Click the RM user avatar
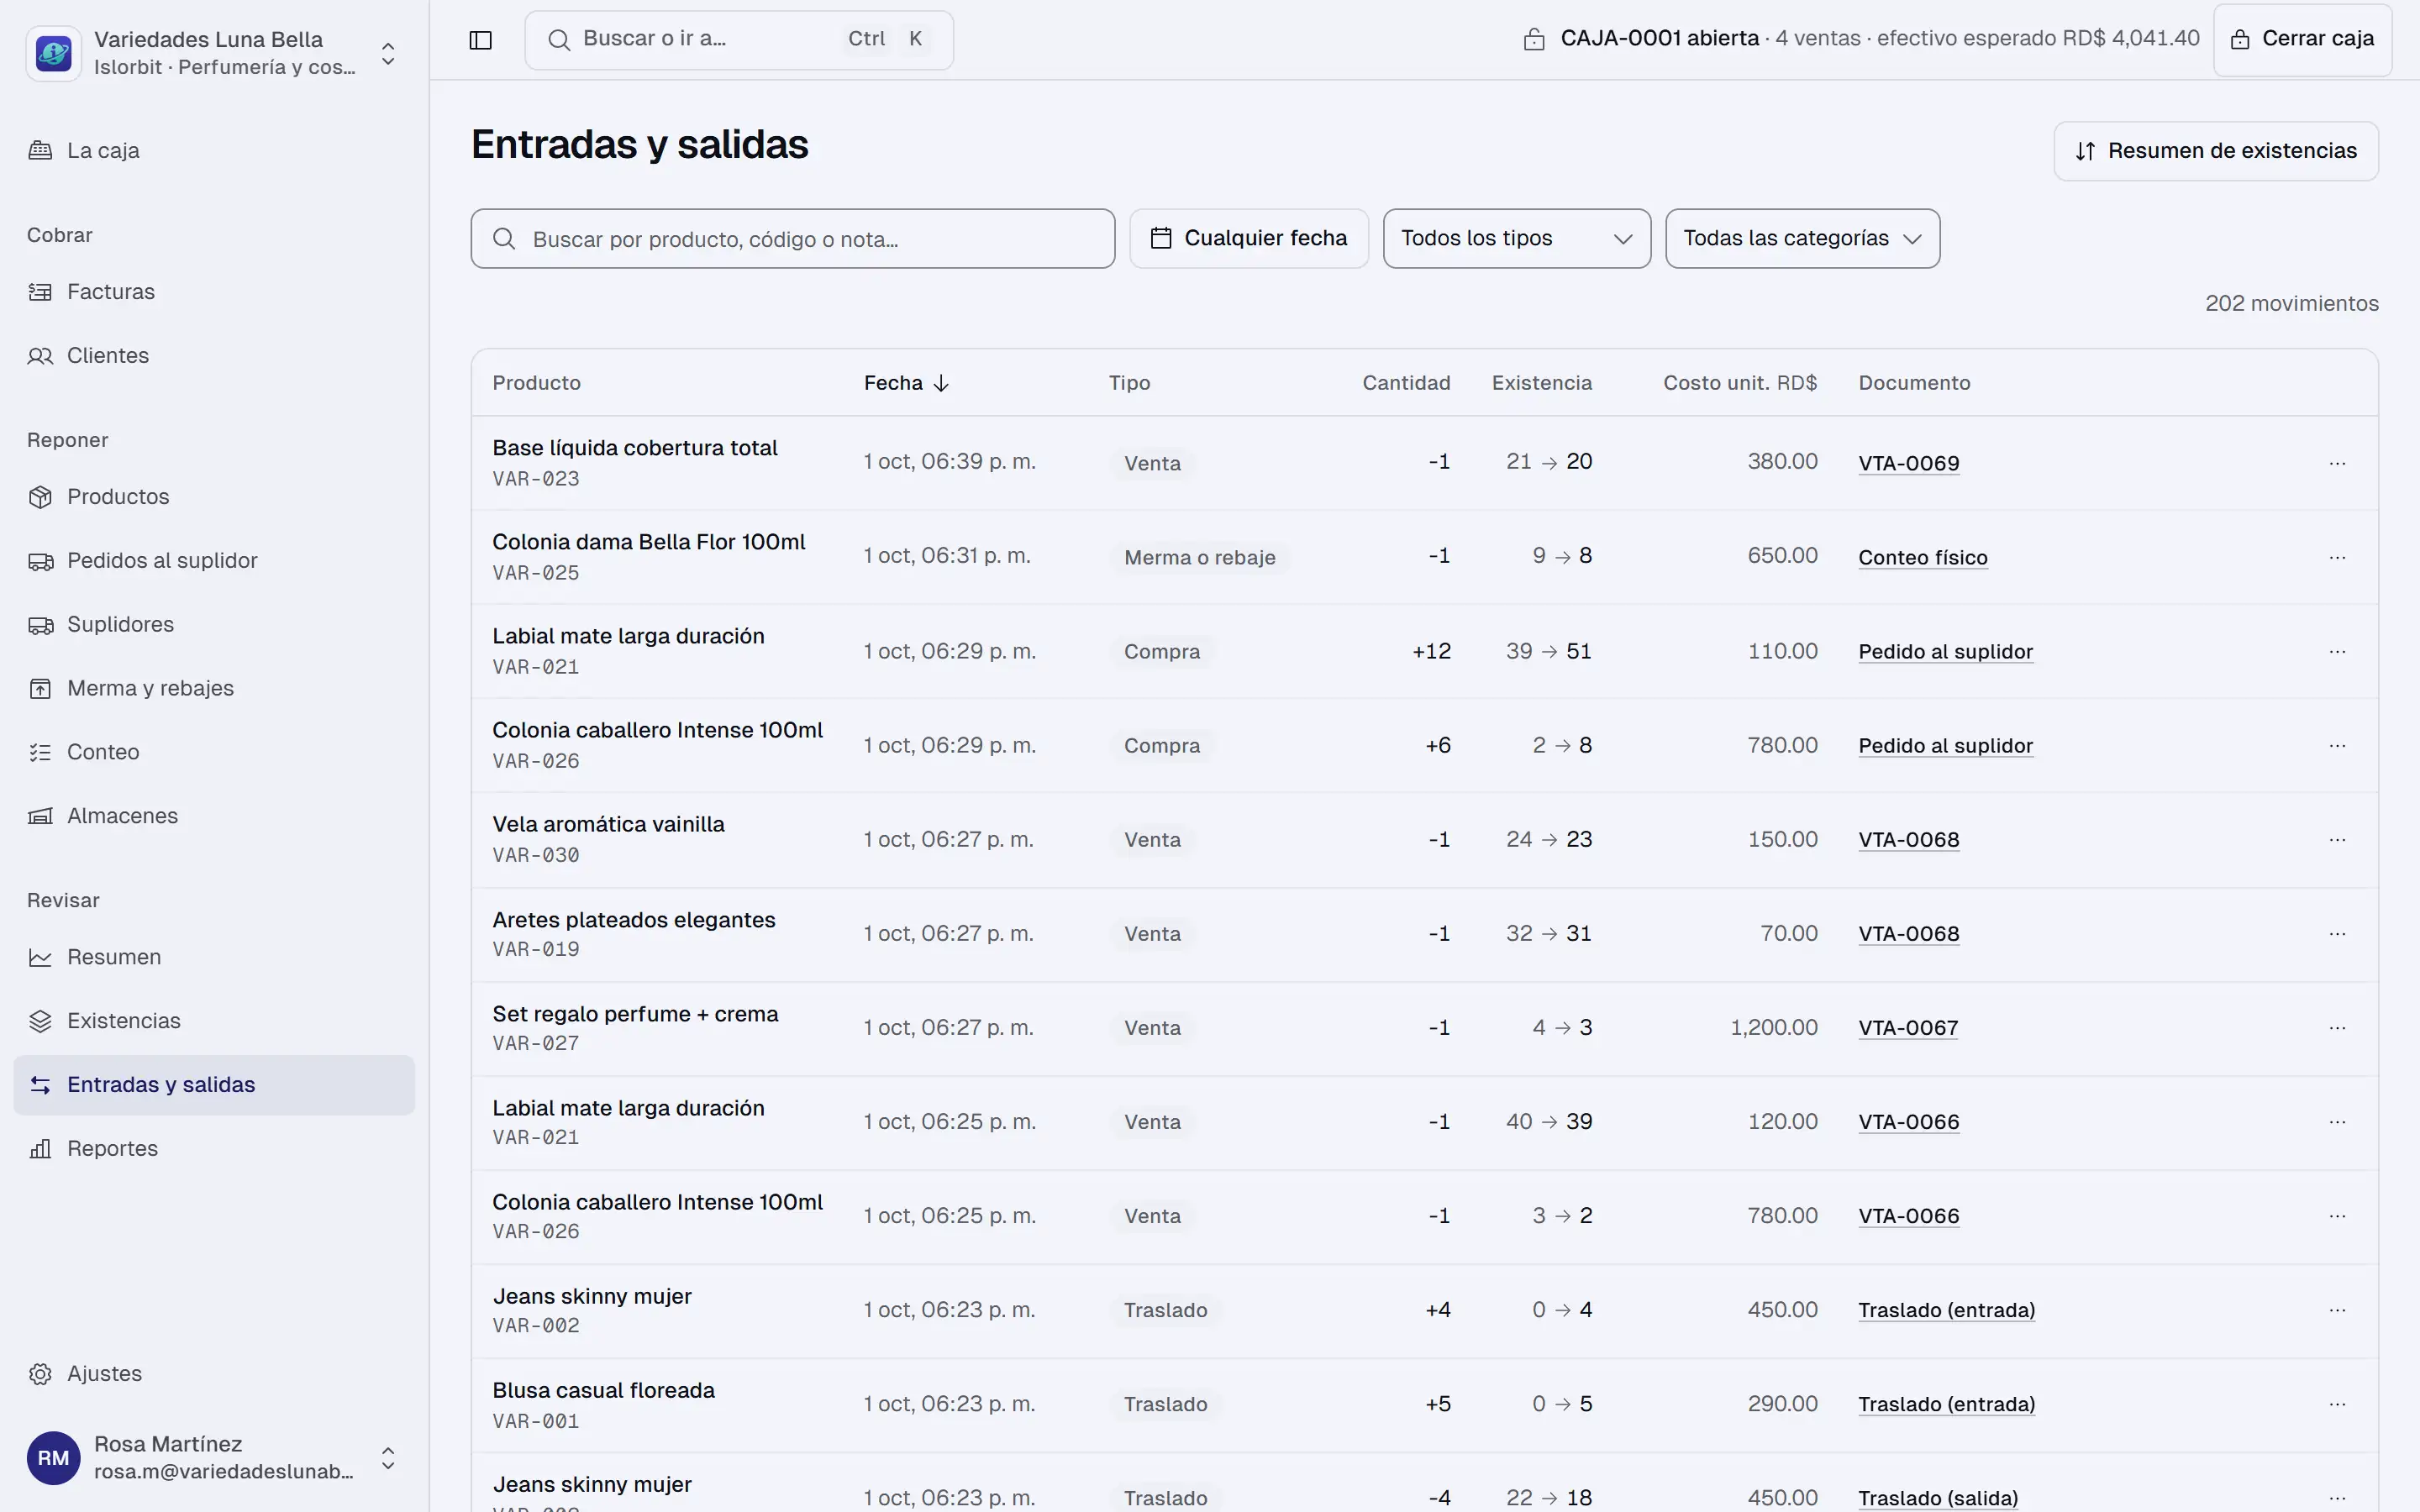2420x1512 pixels. pyautogui.click(x=54, y=1458)
